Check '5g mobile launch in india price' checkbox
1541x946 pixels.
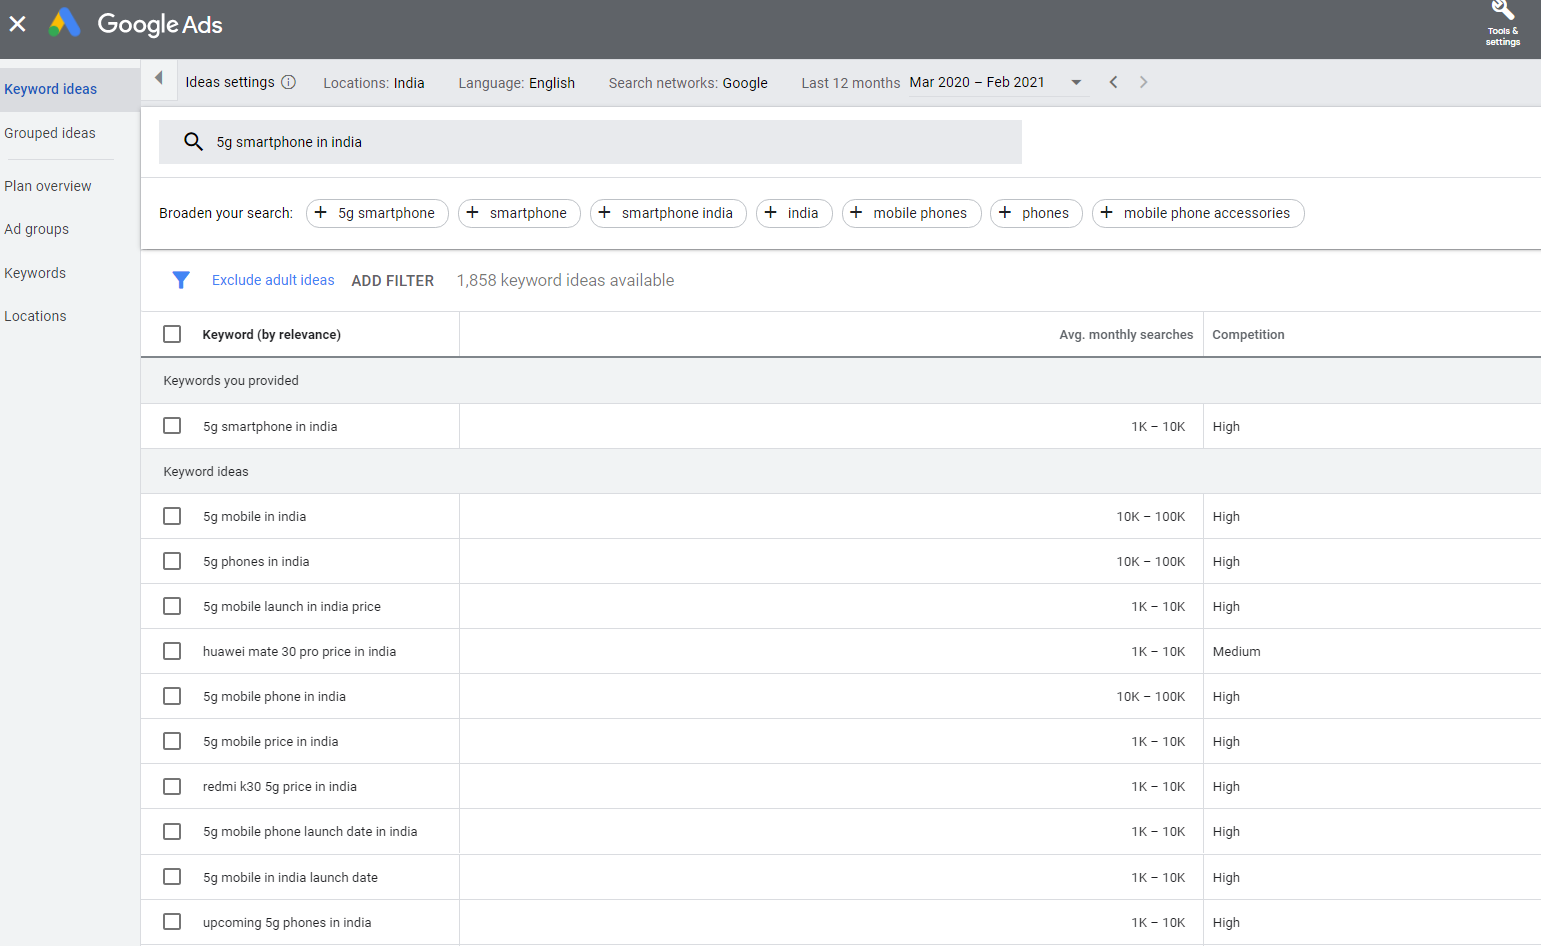(172, 606)
